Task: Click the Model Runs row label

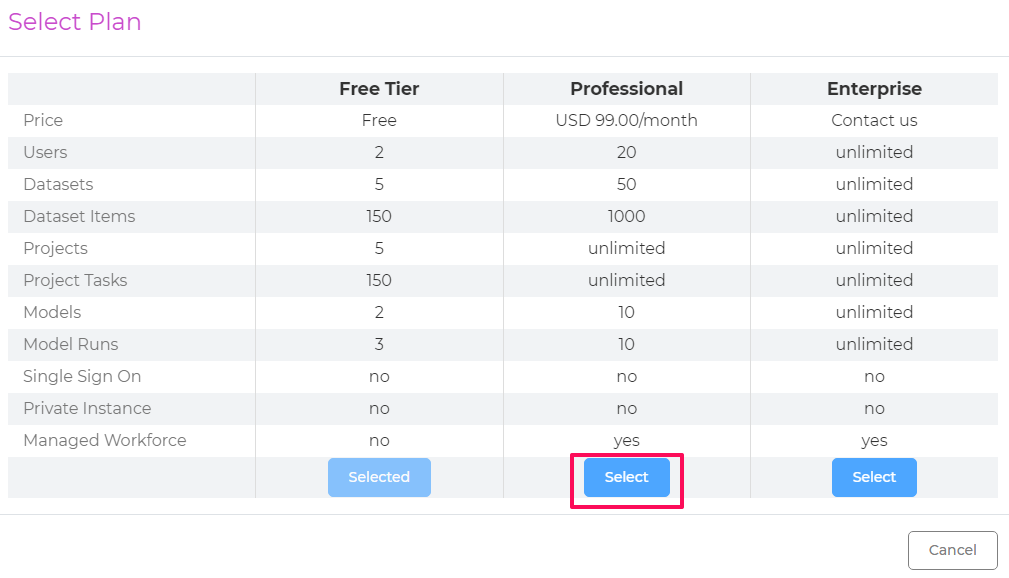Action: click(x=71, y=344)
